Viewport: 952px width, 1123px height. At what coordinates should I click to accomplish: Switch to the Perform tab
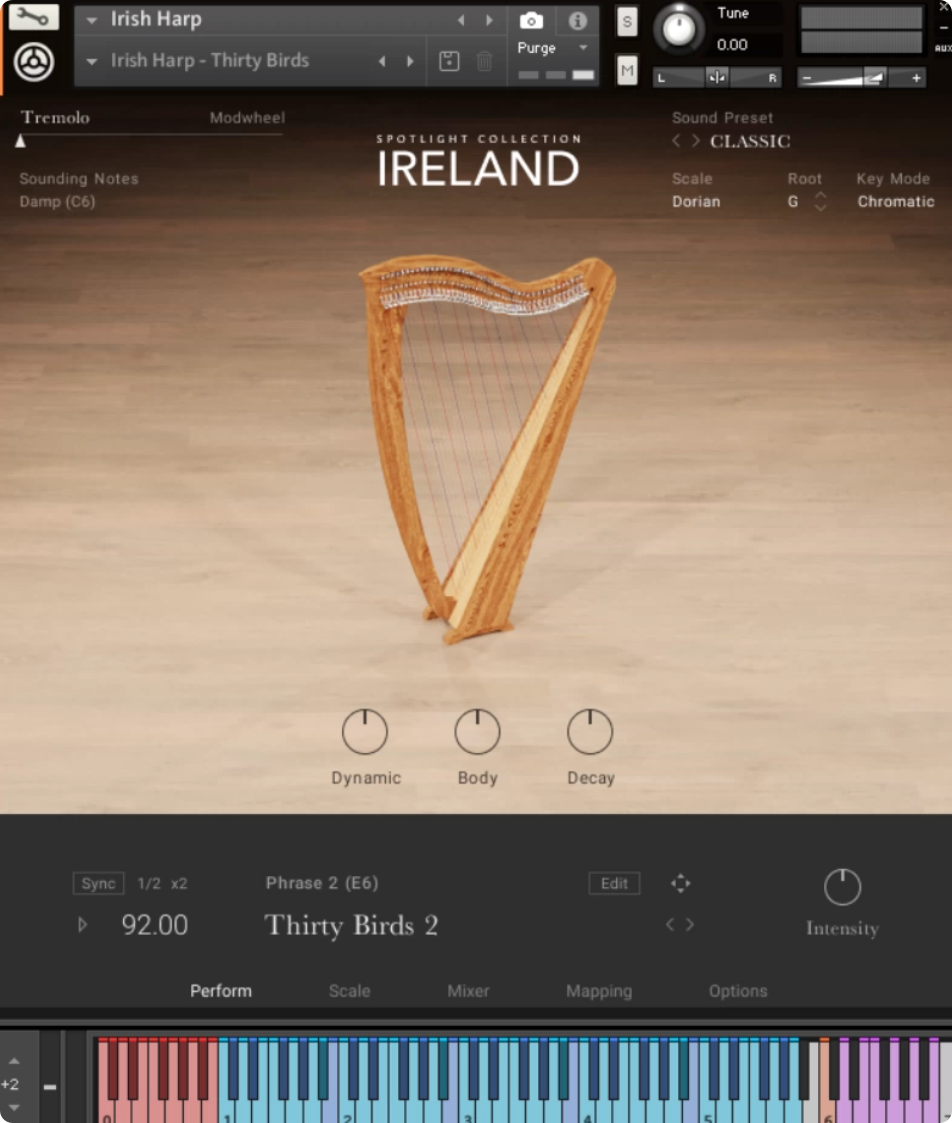(221, 991)
